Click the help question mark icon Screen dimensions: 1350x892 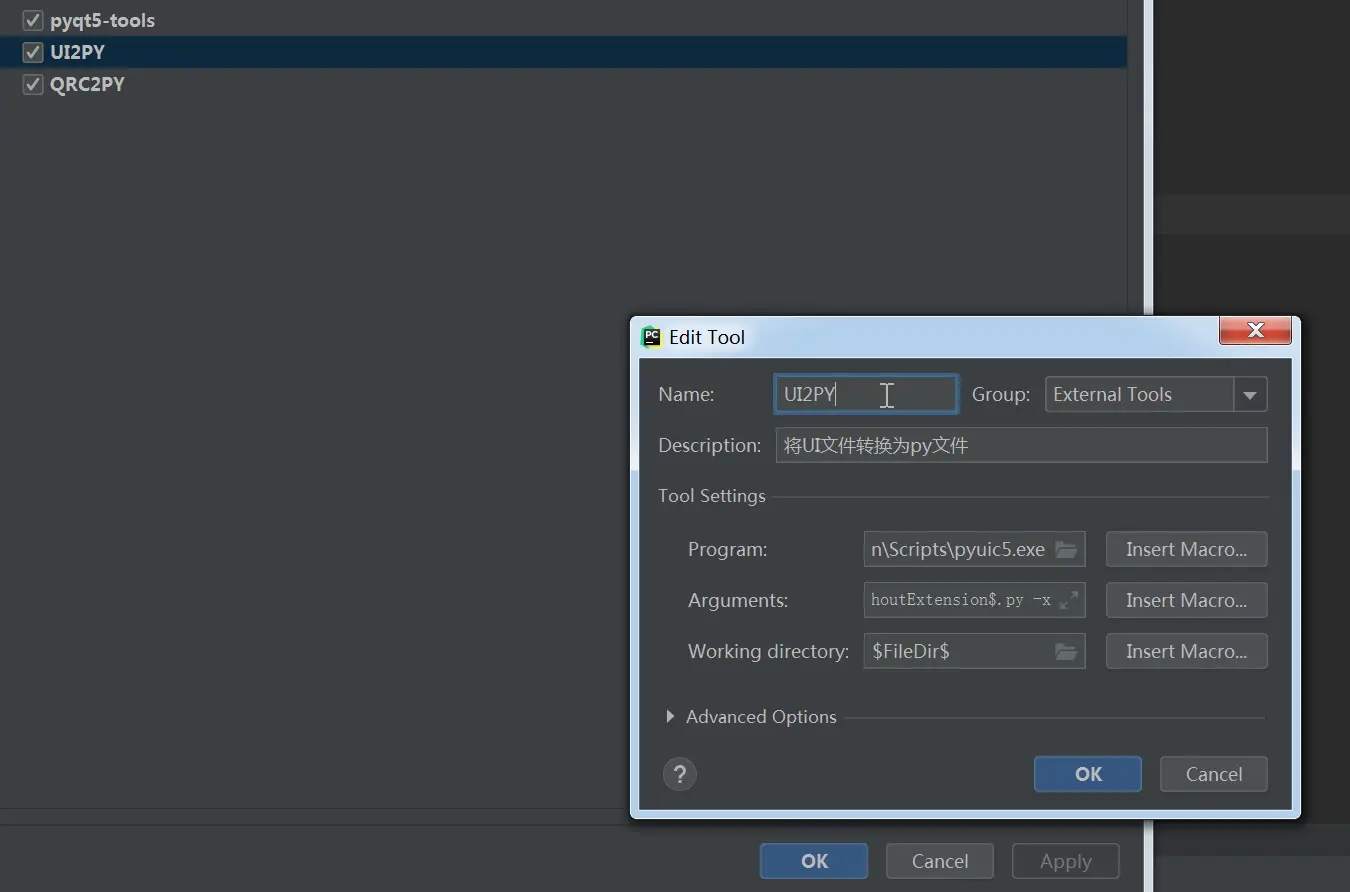680,774
